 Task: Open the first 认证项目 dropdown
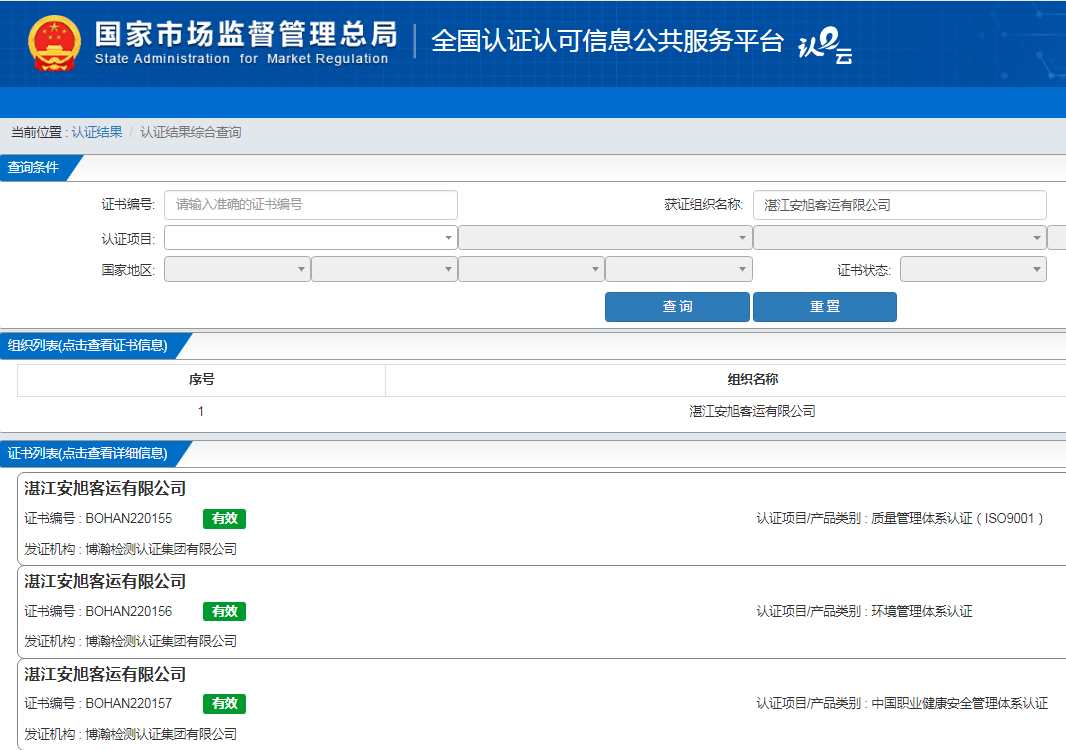(x=311, y=237)
